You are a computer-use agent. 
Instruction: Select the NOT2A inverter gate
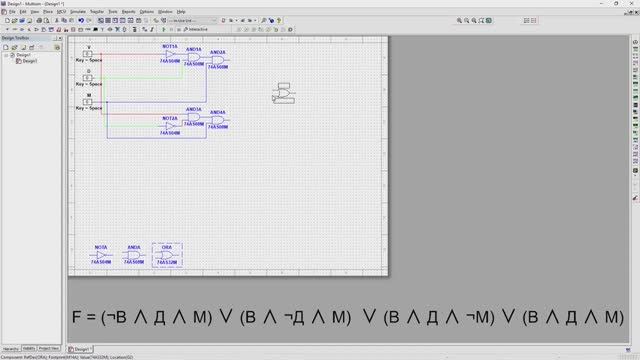tap(170, 126)
